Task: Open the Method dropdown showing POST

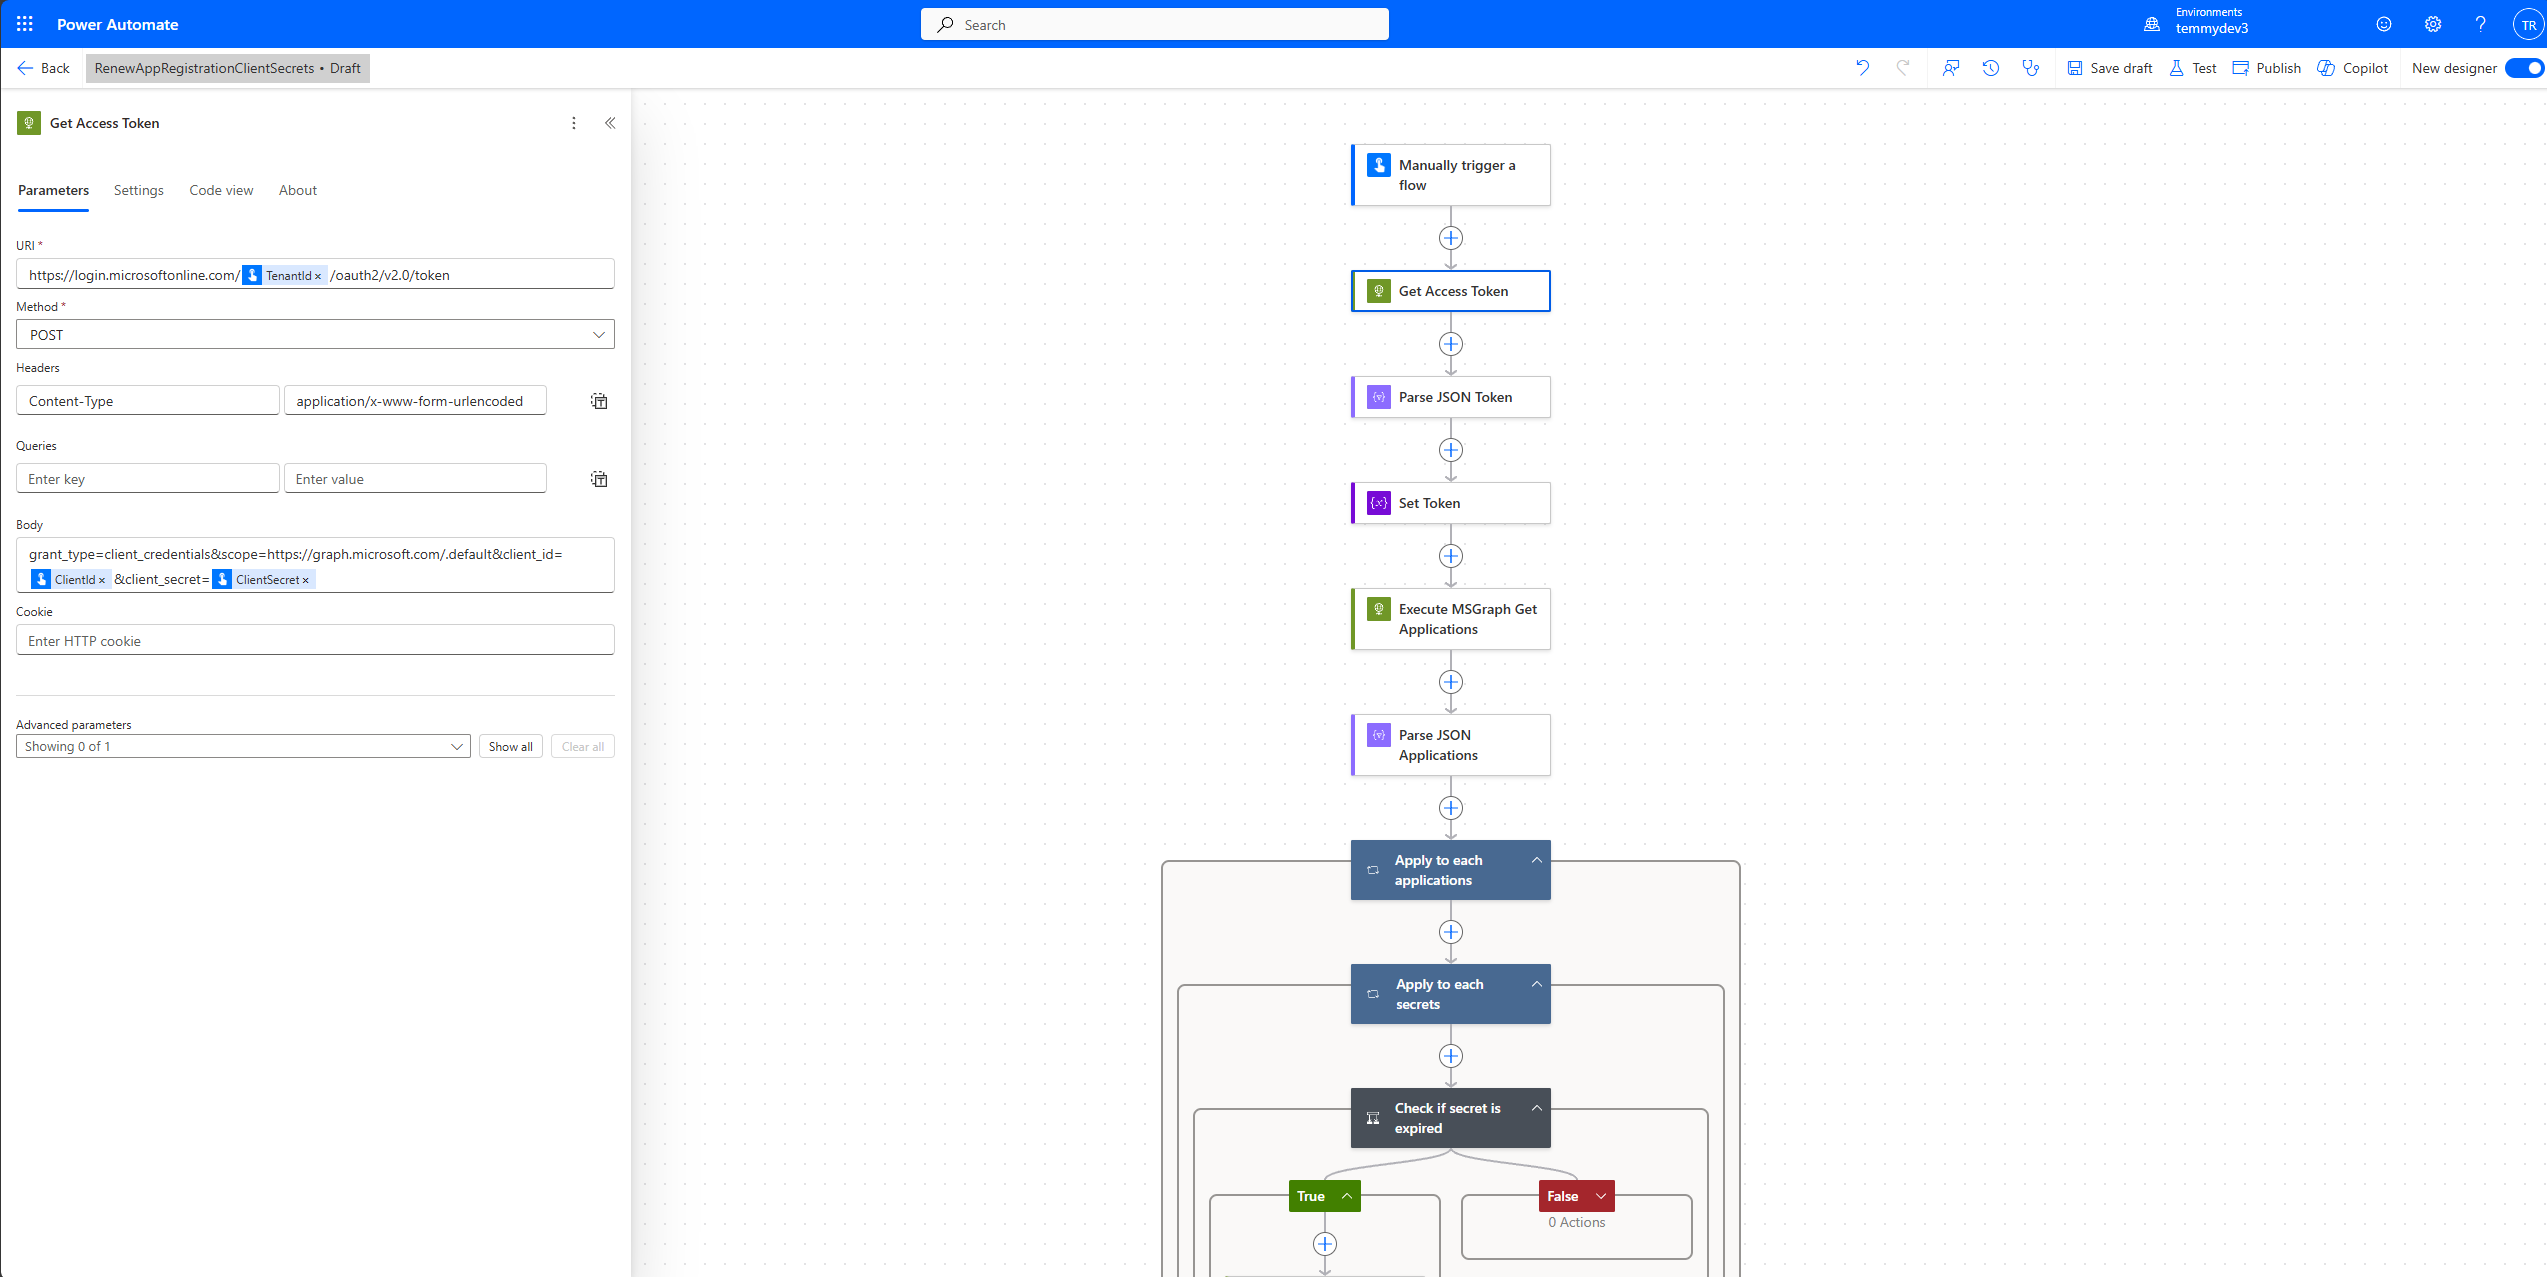Action: (x=315, y=335)
